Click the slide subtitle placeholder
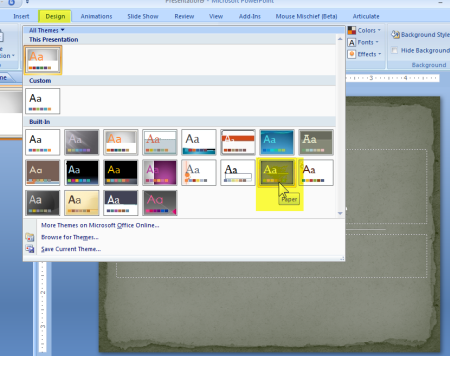 tap(272, 256)
